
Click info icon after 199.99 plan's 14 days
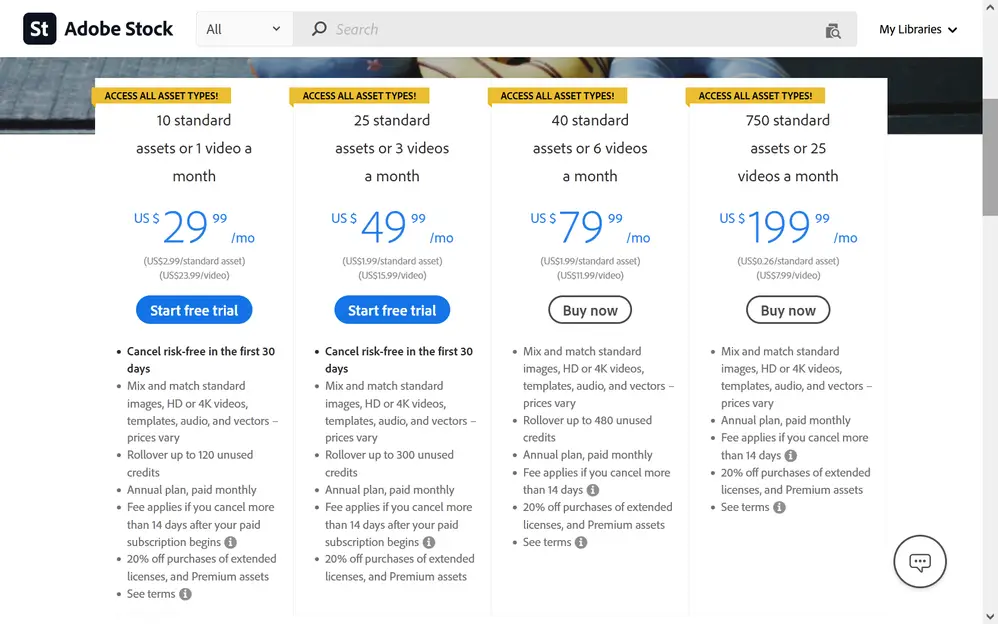tap(791, 455)
